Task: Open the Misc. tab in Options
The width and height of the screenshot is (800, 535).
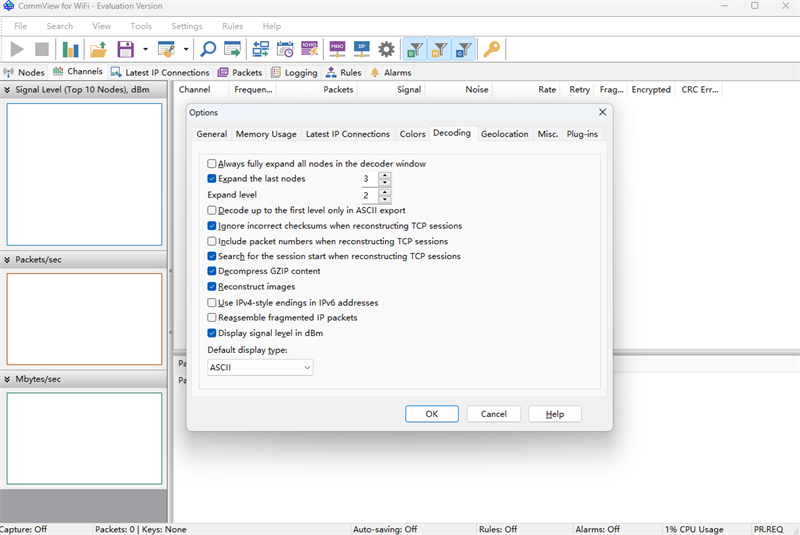Action: pyautogui.click(x=548, y=134)
